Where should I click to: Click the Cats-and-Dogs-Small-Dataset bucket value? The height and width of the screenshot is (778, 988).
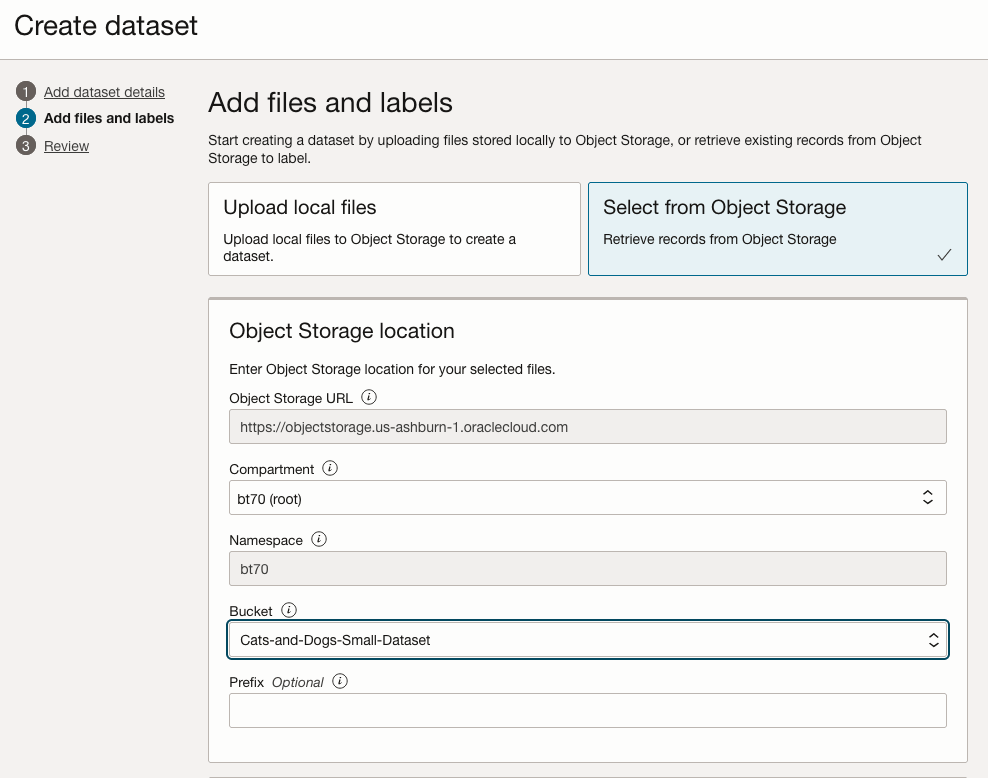coord(336,640)
